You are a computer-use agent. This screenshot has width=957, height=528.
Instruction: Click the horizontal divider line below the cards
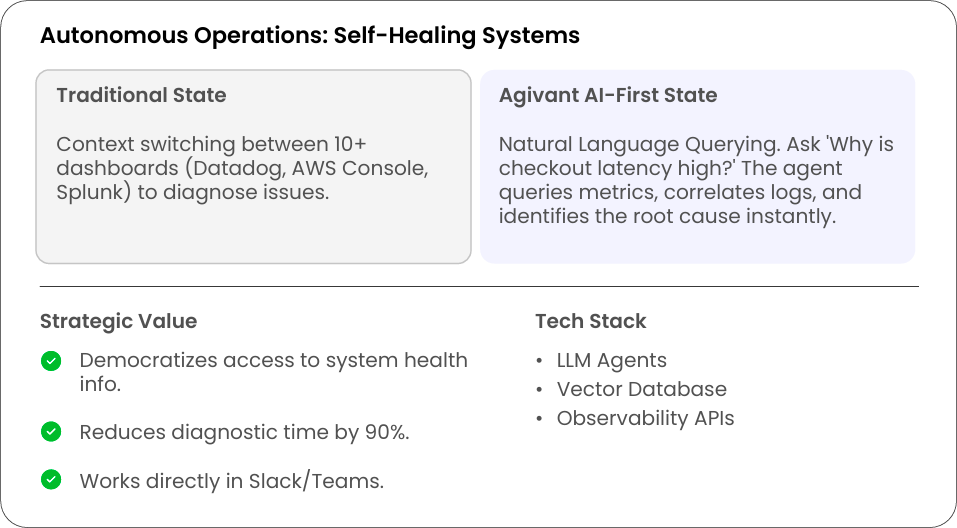(x=478, y=287)
